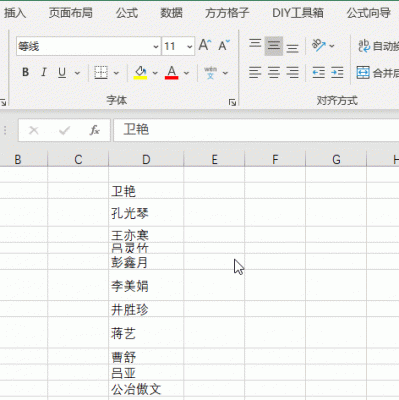Set middle vertical alignment
This screenshot has width=399, height=400.
click(274, 45)
